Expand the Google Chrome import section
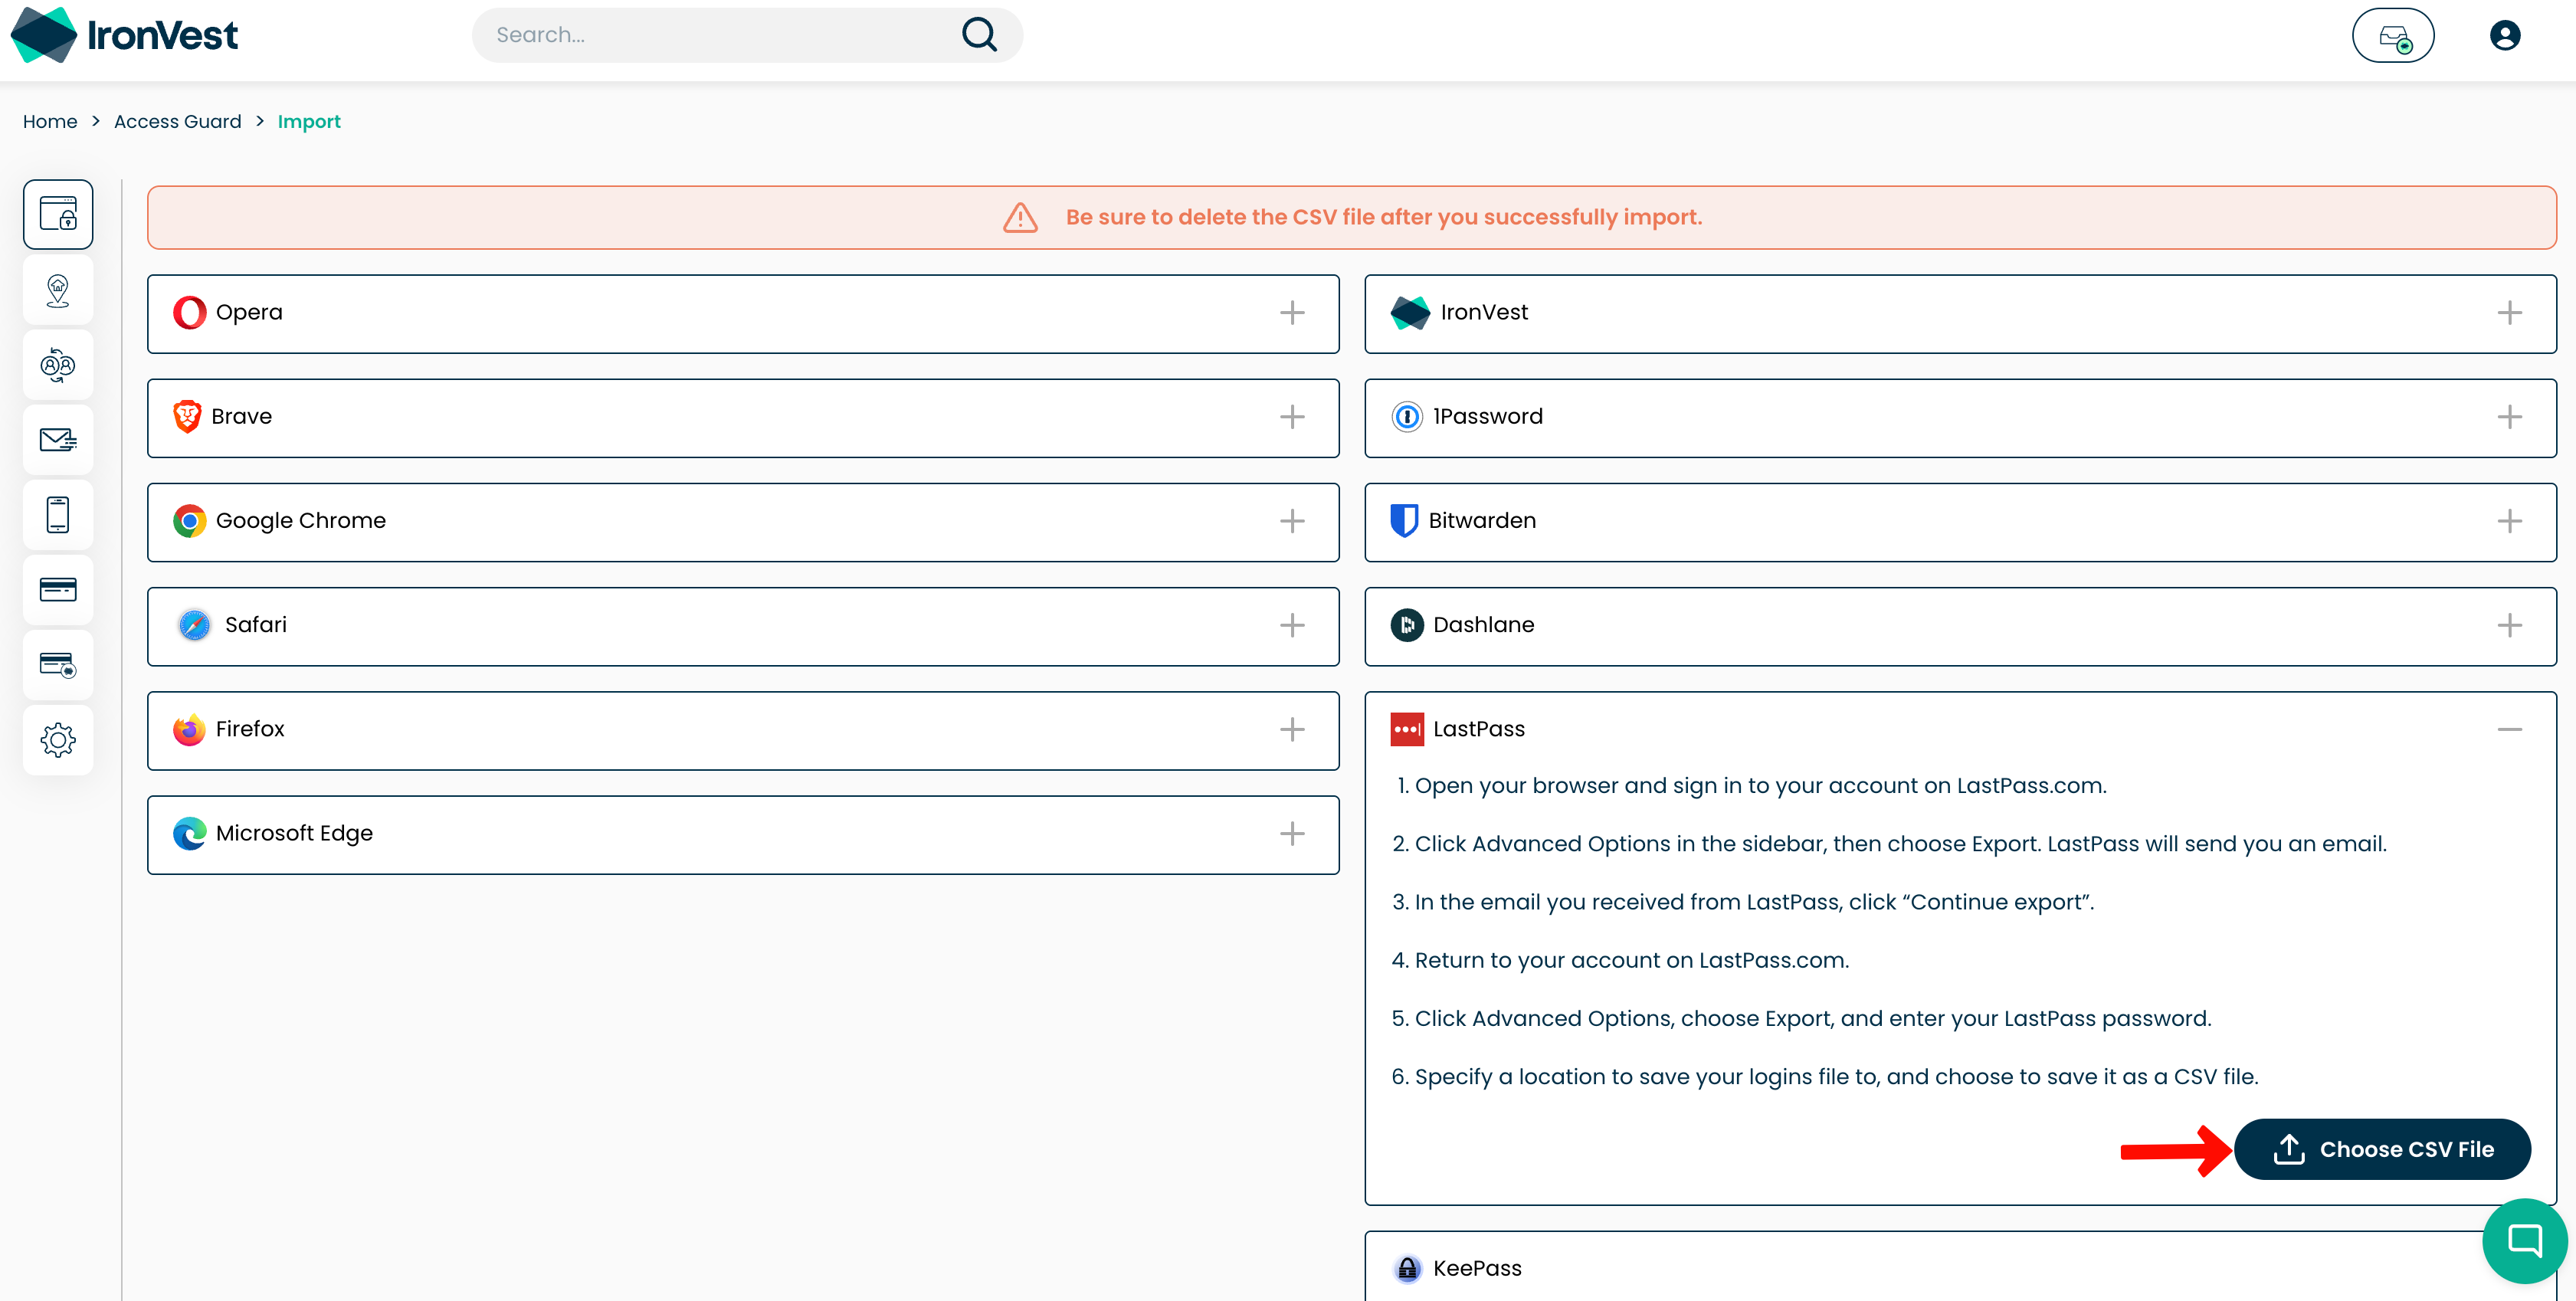 (x=1292, y=521)
